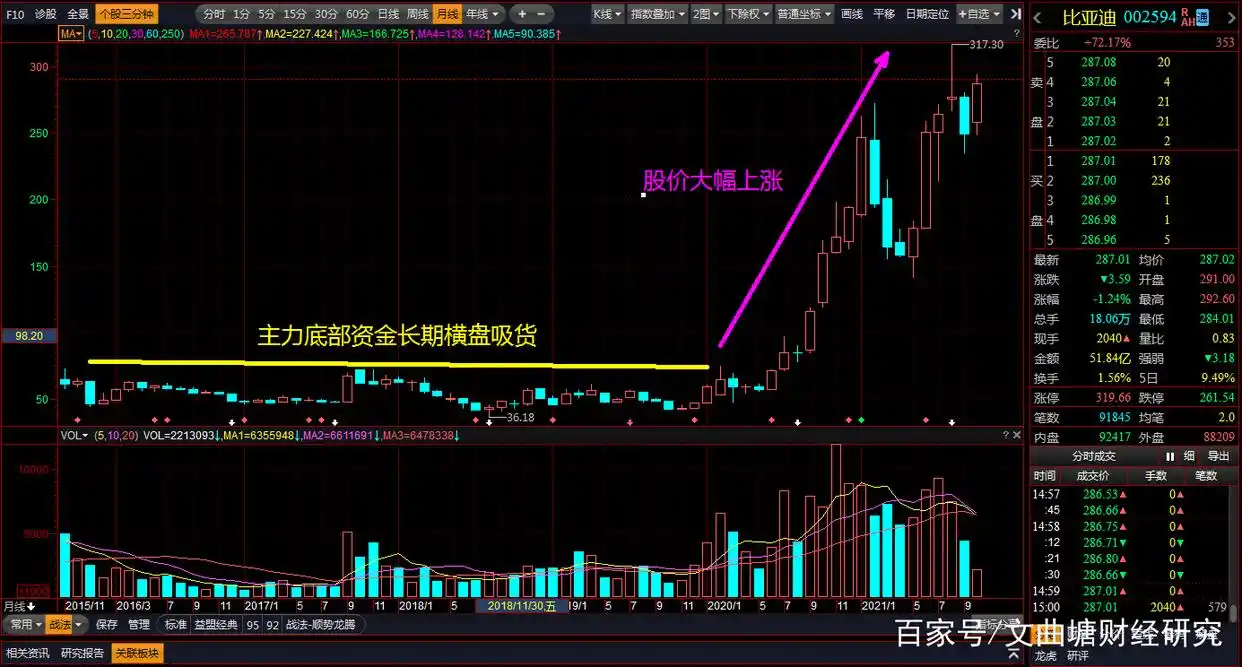Collapse the toolbar with the arrow icon

tap(1013, 14)
